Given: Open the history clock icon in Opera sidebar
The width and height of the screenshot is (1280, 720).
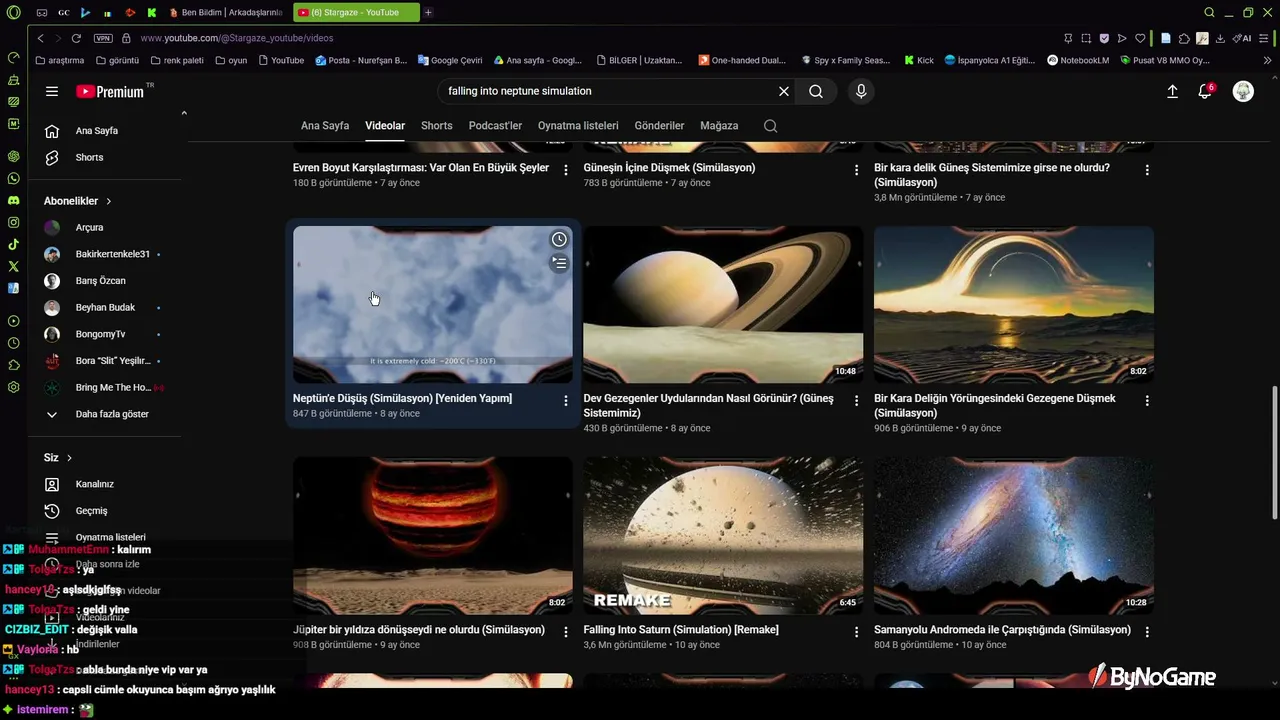Looking at the screenshot, I should coord(13,343).
